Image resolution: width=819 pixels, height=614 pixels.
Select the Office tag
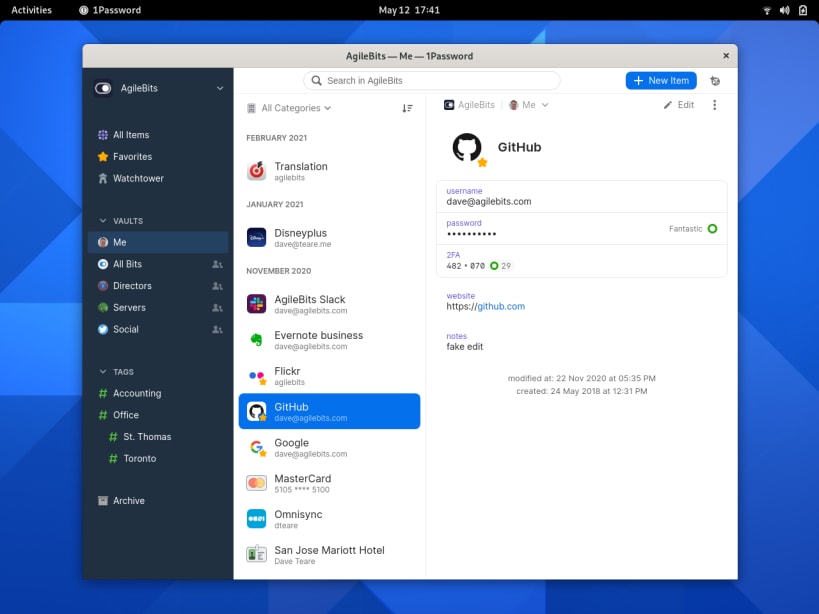158,415
